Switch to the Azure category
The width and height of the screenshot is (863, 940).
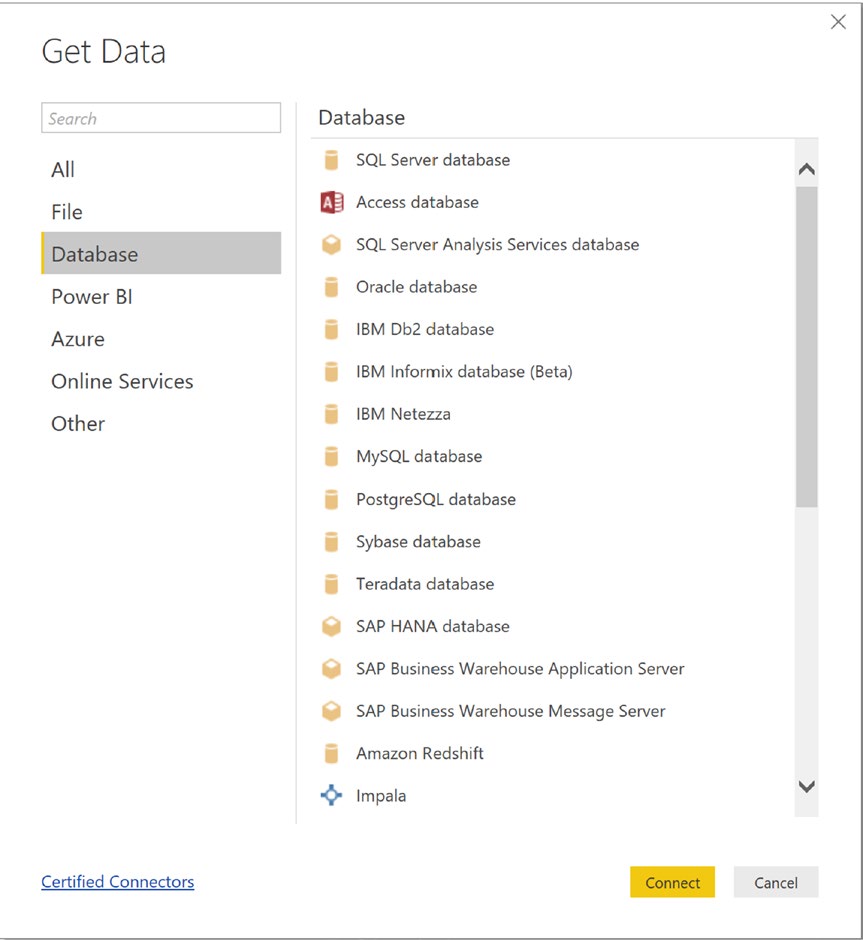(x=161, y=339)
